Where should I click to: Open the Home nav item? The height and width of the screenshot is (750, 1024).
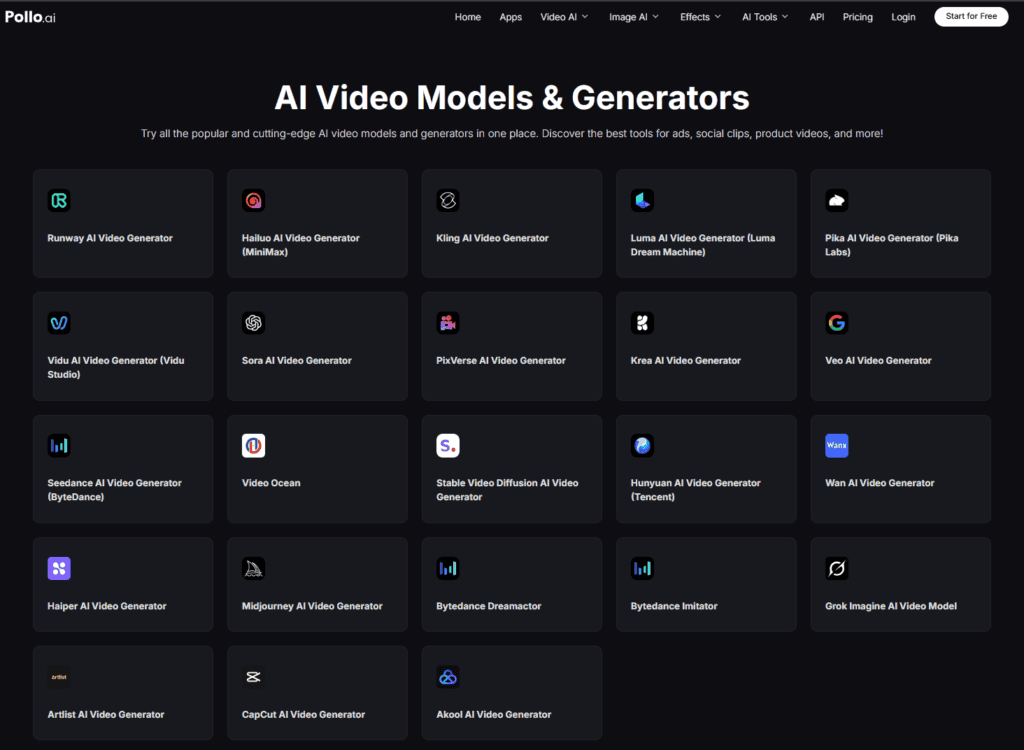click(x=468, y=17)
